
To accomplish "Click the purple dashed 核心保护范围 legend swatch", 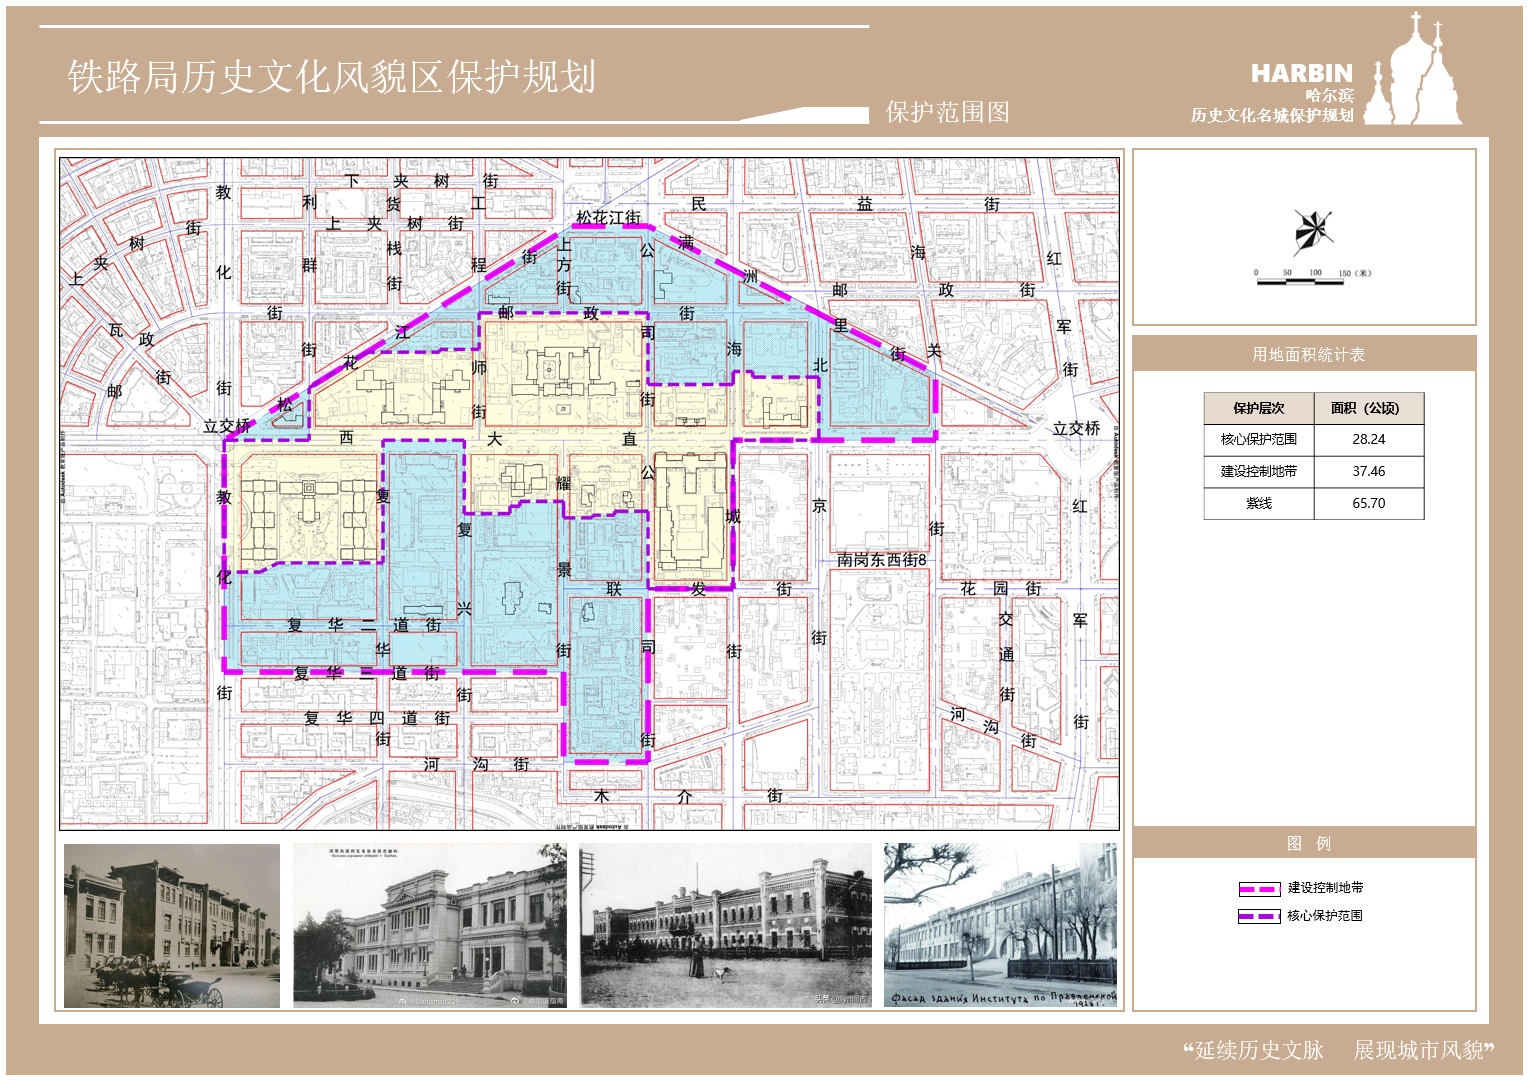I will (x=1259, y=916).
